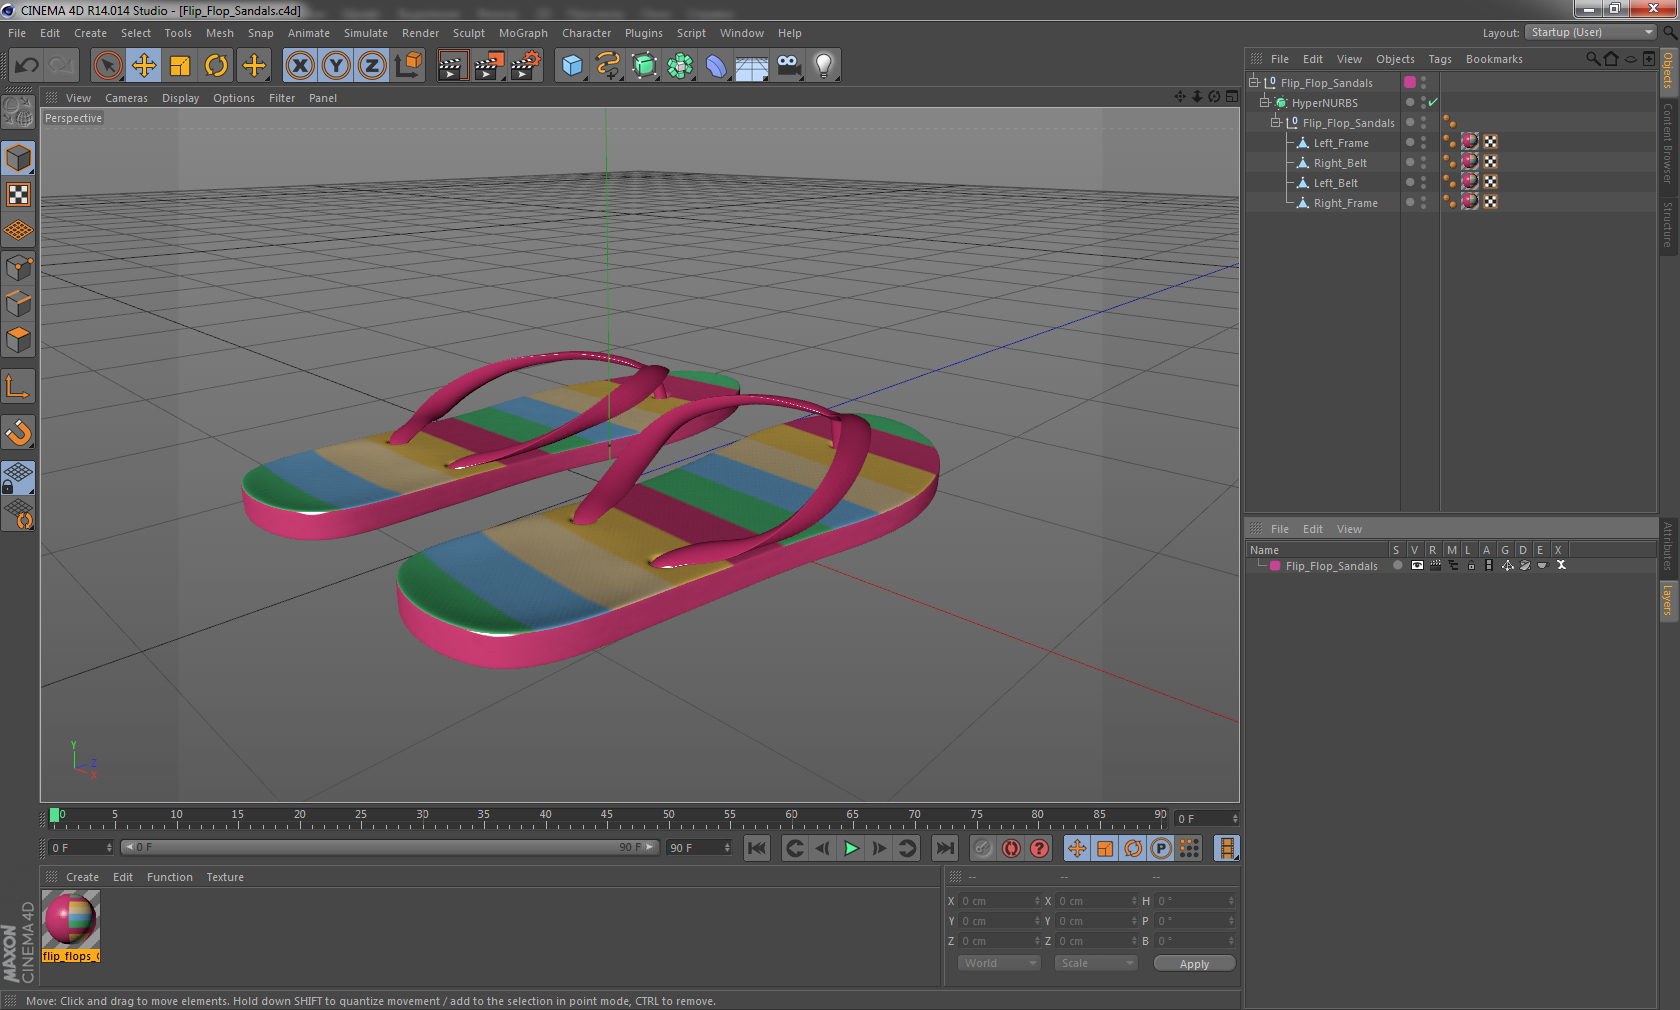Activate the Rotate tool
The image size is (1680, 1010).
(x=216, y=66)
